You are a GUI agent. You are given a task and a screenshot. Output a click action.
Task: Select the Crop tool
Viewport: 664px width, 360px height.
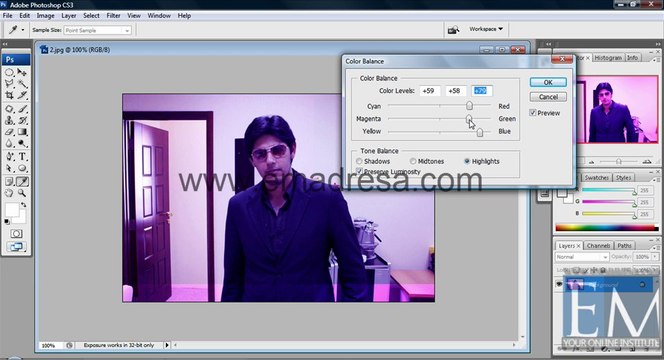coord(9,96)
